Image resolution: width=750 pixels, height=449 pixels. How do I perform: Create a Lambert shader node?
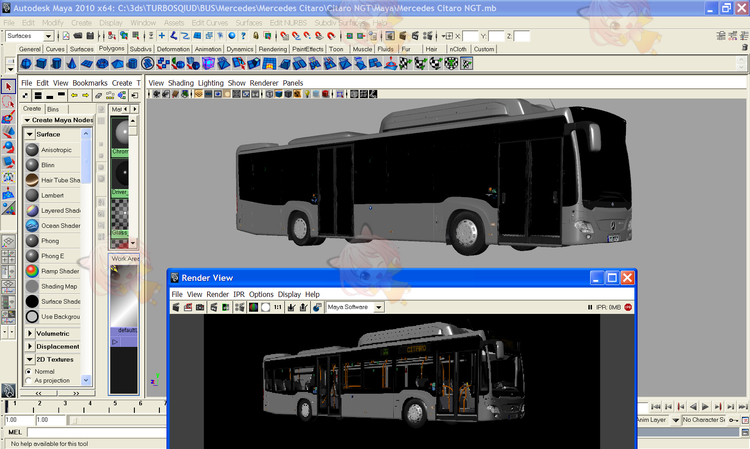[53, 195]
